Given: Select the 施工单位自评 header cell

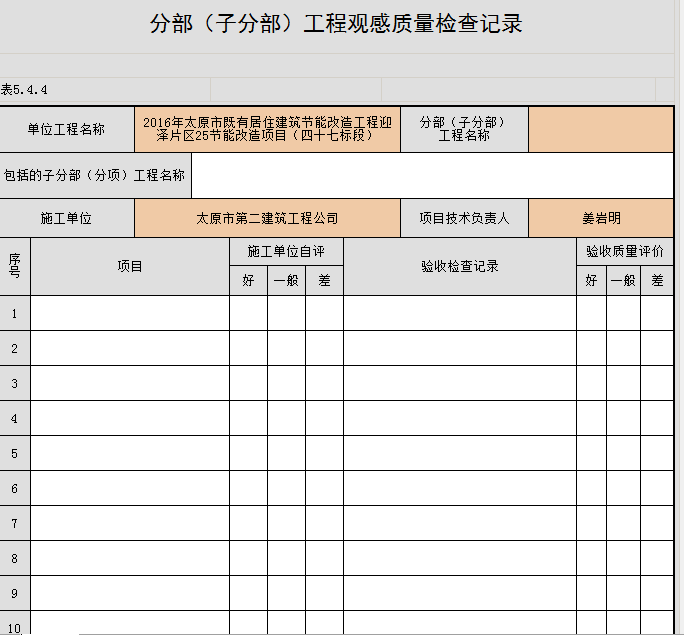Looking at the screenshot, I should pyautogui.click(x=286, y=252).
